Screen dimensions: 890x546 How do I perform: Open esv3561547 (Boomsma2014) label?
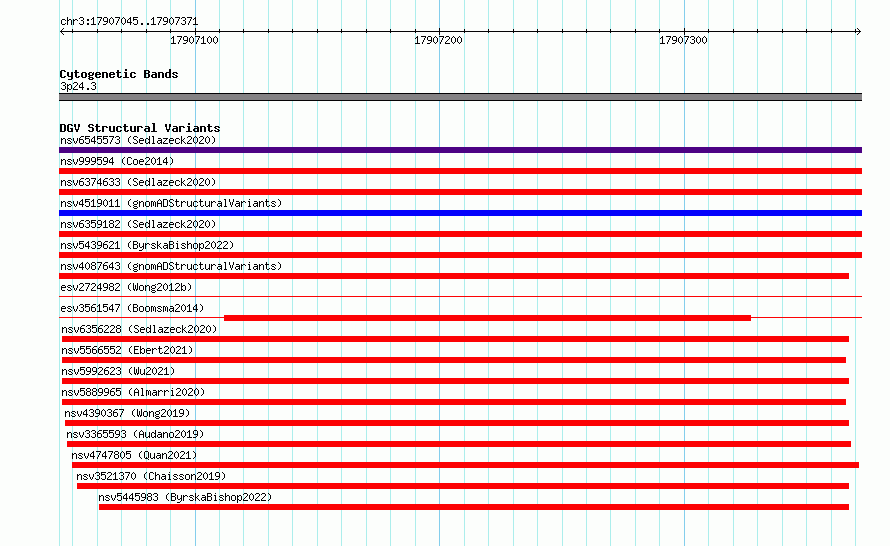[x=132, y=308]
